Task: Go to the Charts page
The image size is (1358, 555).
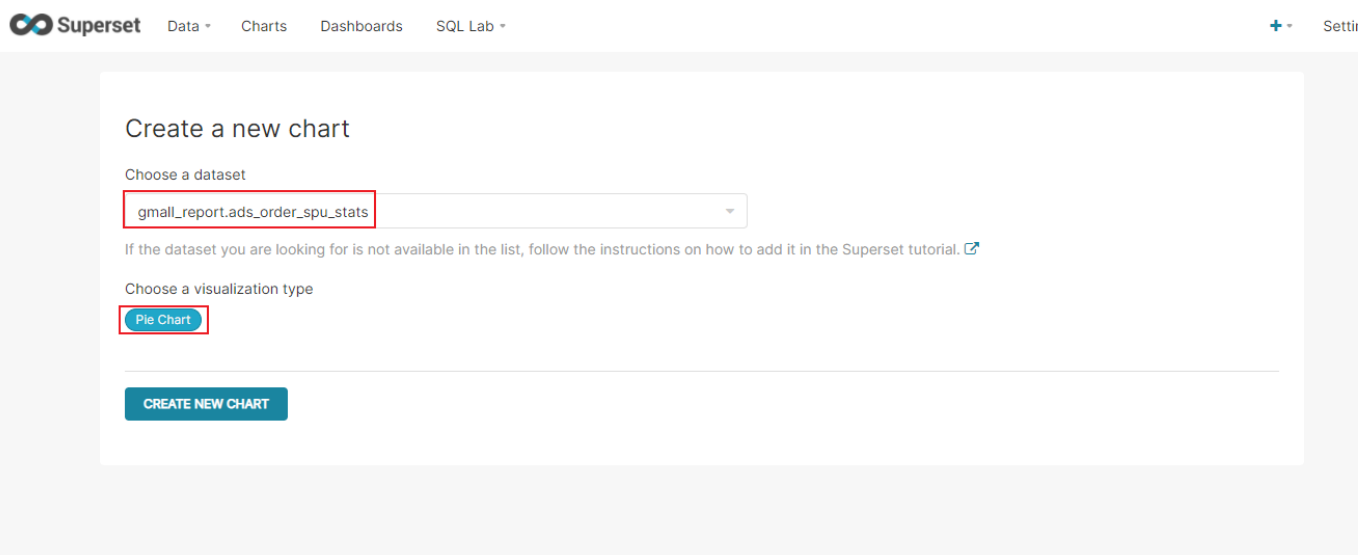Action: [x=264, y=26]
